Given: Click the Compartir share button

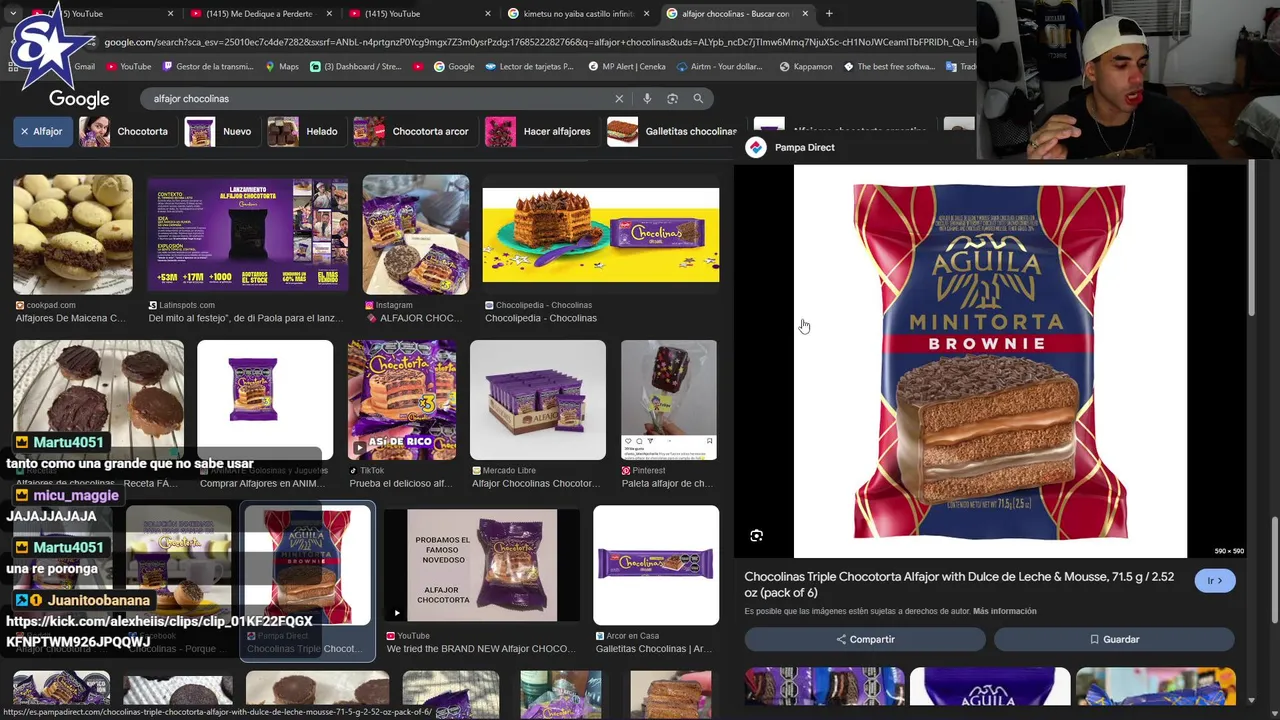Looking at the screenshot, I should click(865, 639).
